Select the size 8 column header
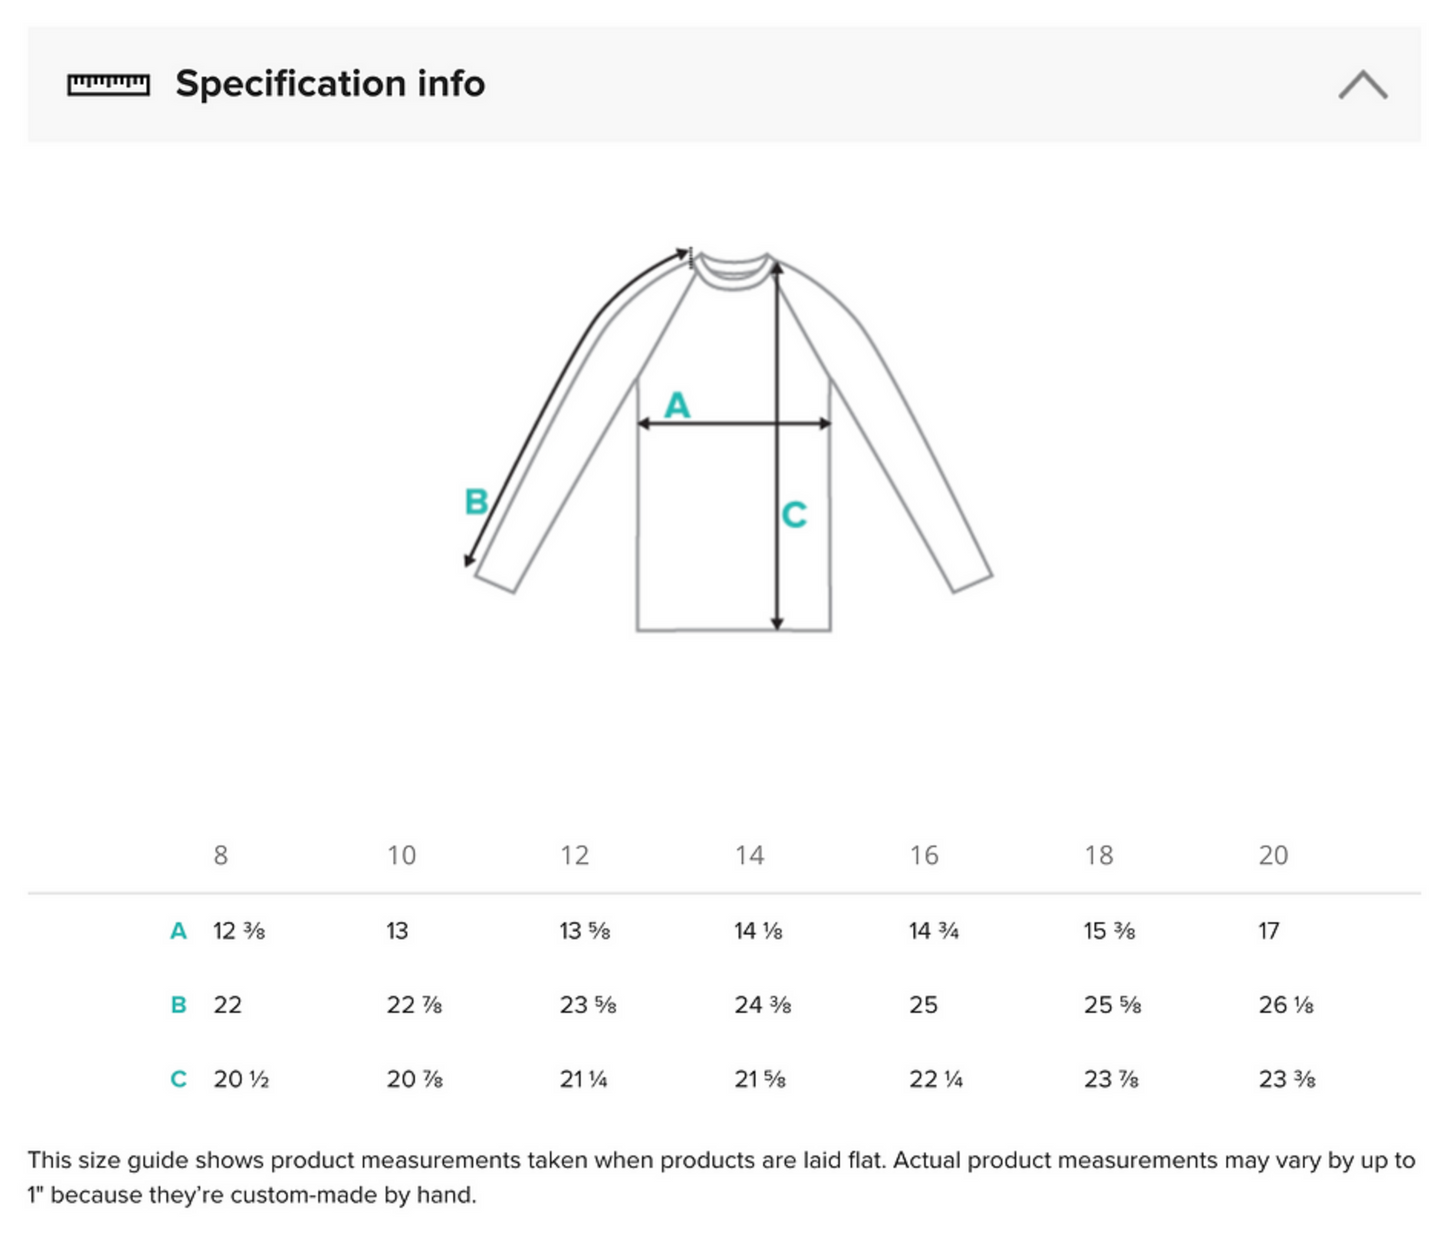 pyautogui.click(x=221, y=855)
